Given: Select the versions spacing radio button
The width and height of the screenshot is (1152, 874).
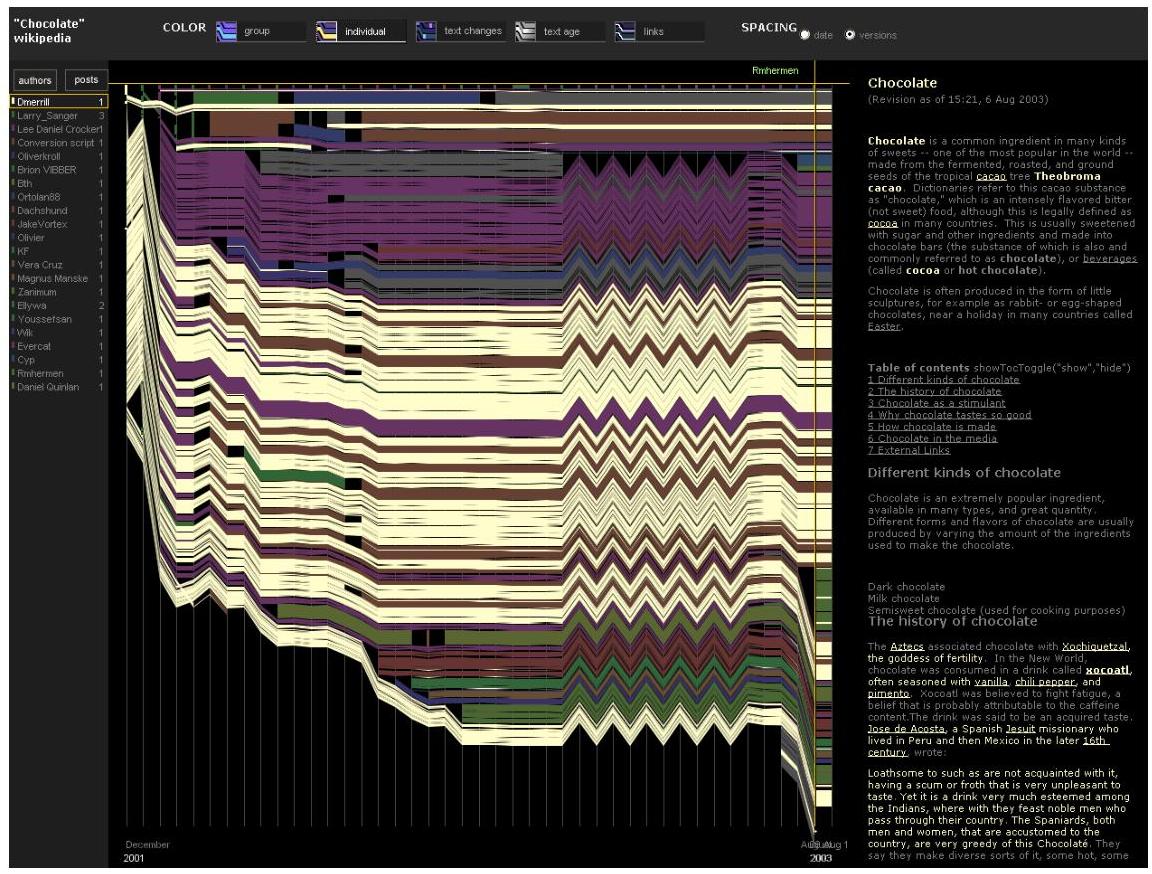Looking at the screenshot, I should point(850,35).
